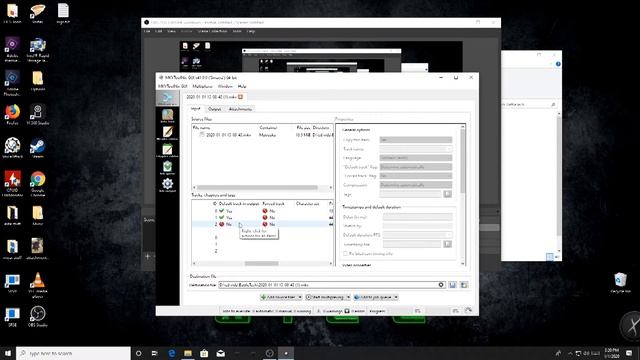Open the Track name combo box
Image resolution: width=640 pixels, height=360 pixels.
[x=416, y=149]
